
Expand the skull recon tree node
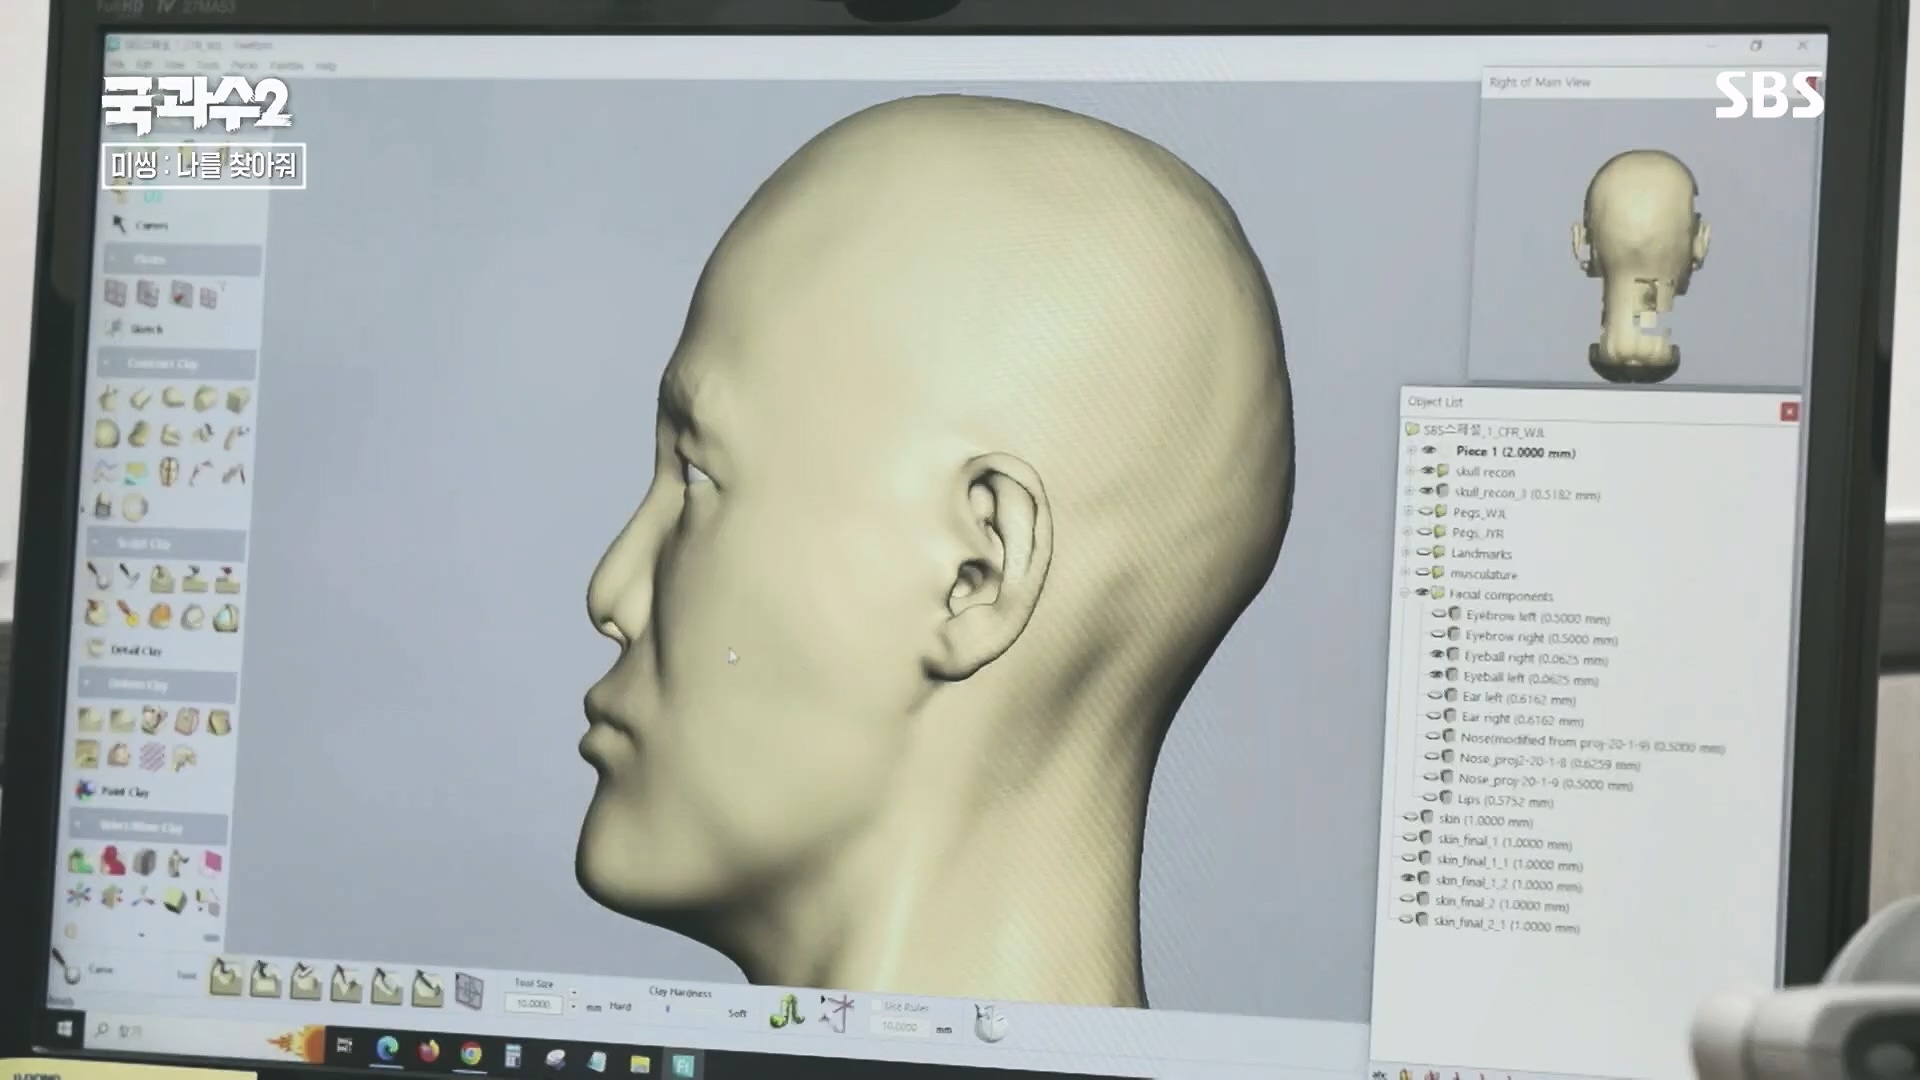click(1410, 470)
